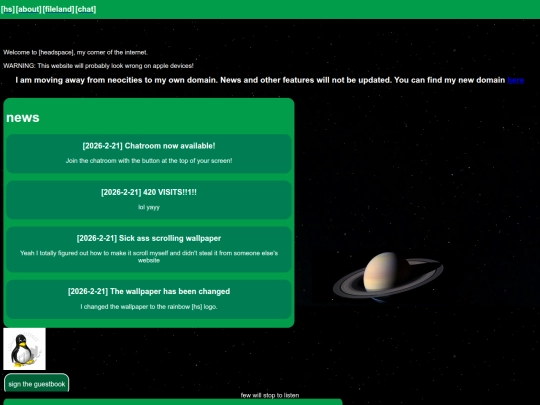Click the 'lol yayy' text

tap(149, 207)
